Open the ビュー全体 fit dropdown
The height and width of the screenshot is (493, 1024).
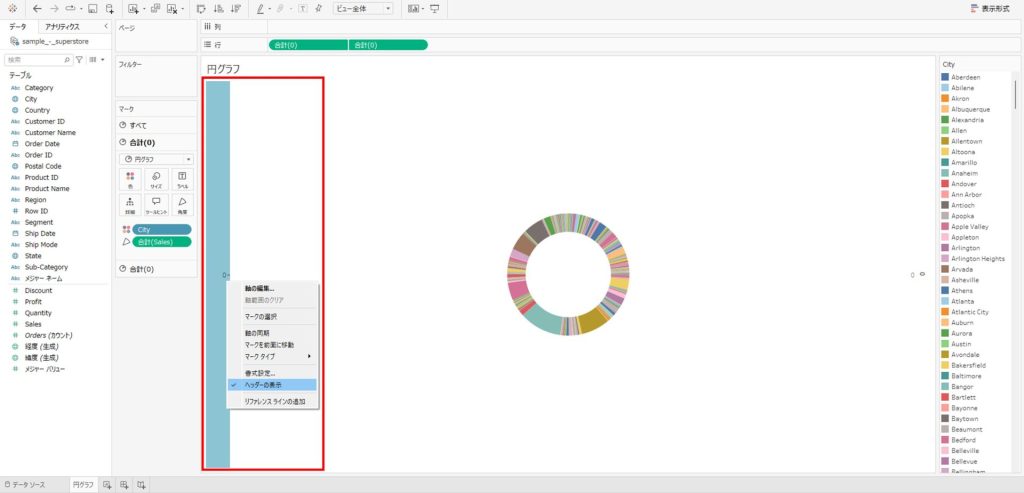[362, 8]
